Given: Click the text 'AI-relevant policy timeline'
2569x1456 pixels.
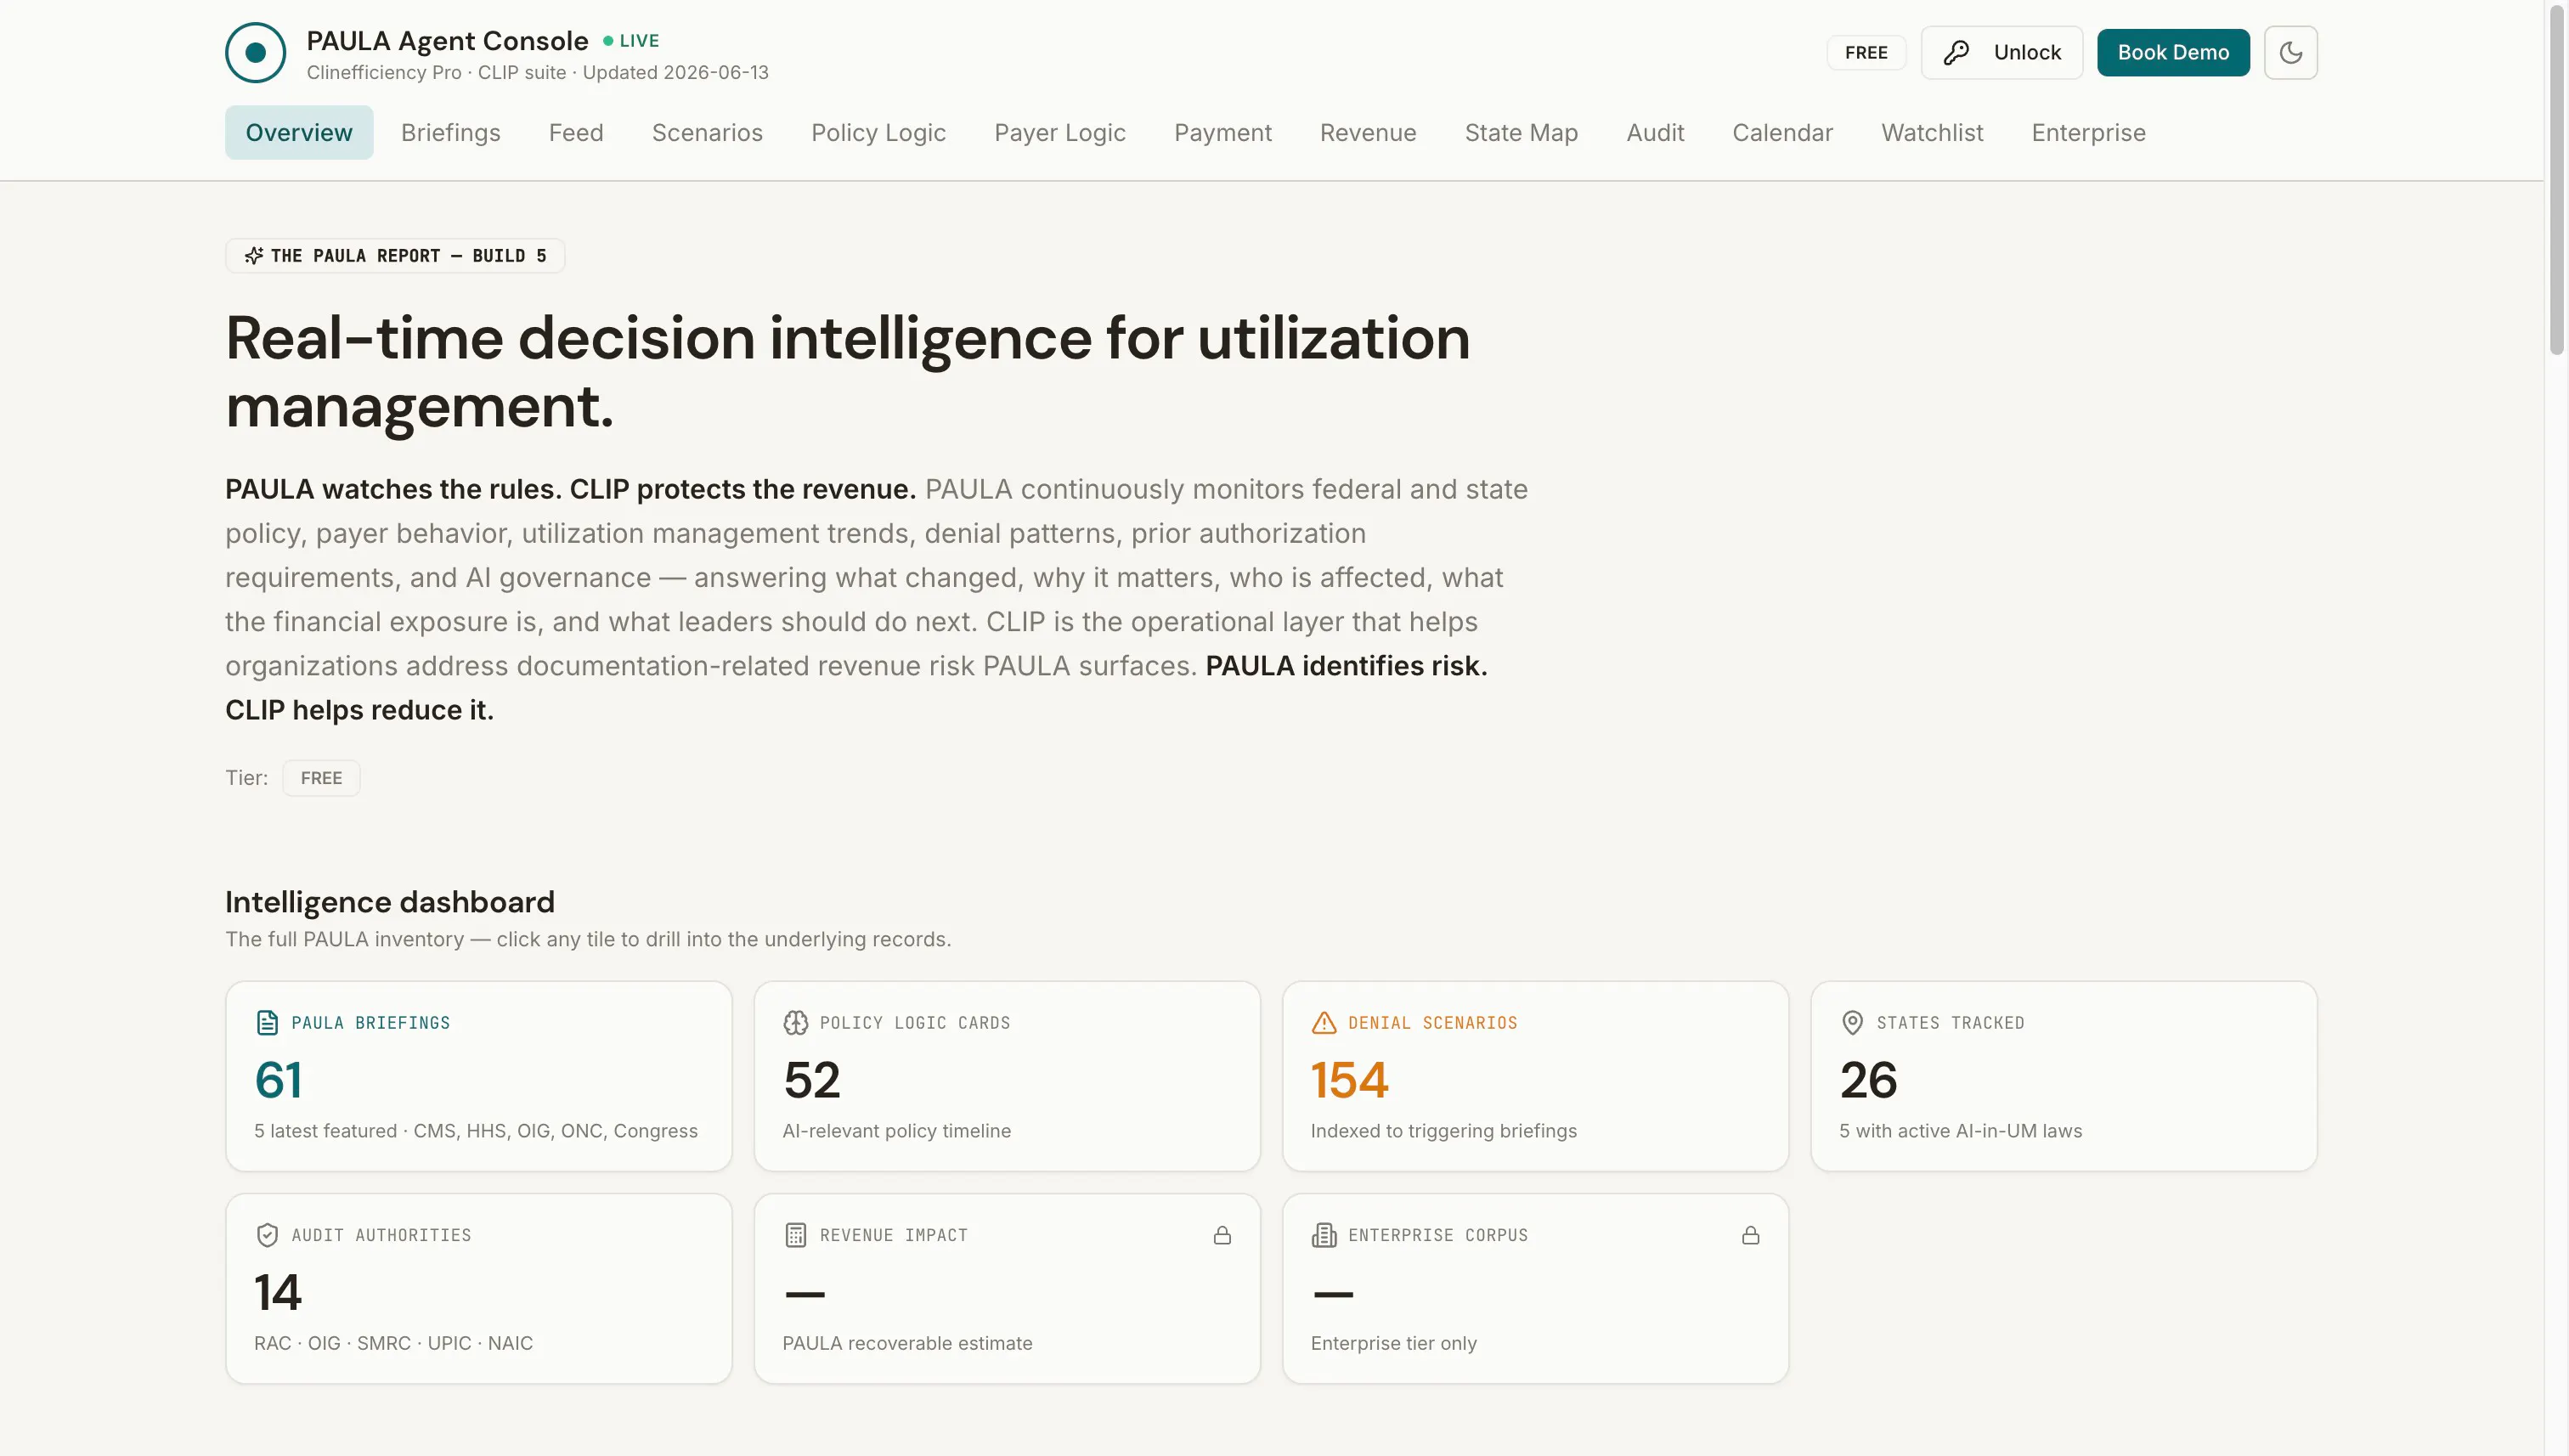Looking at the screenshot, I should (896, 1131).
